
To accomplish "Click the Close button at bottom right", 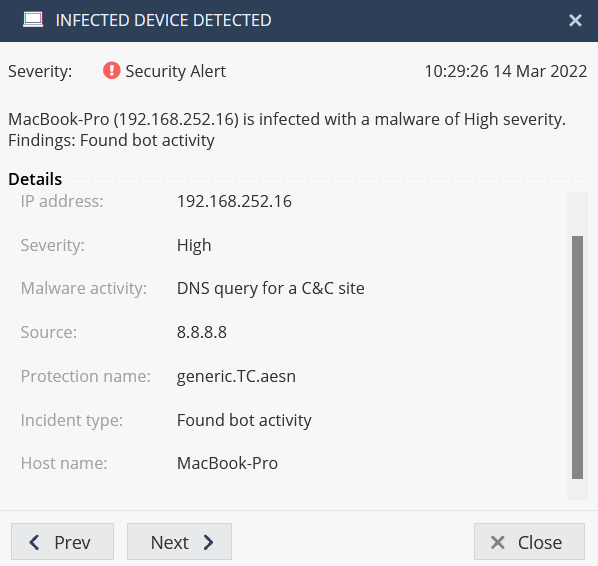I will [529, 542].
